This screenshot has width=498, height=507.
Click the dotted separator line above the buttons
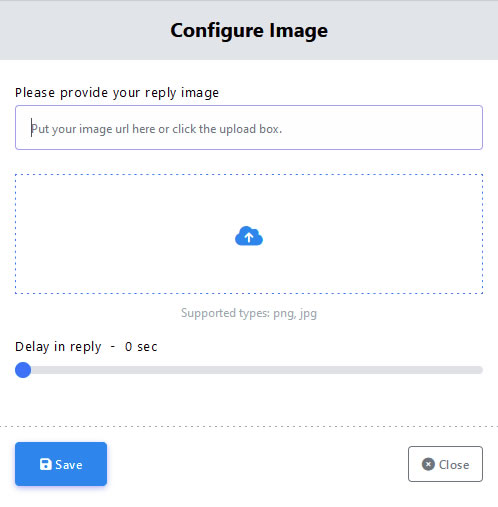point(249,426)
